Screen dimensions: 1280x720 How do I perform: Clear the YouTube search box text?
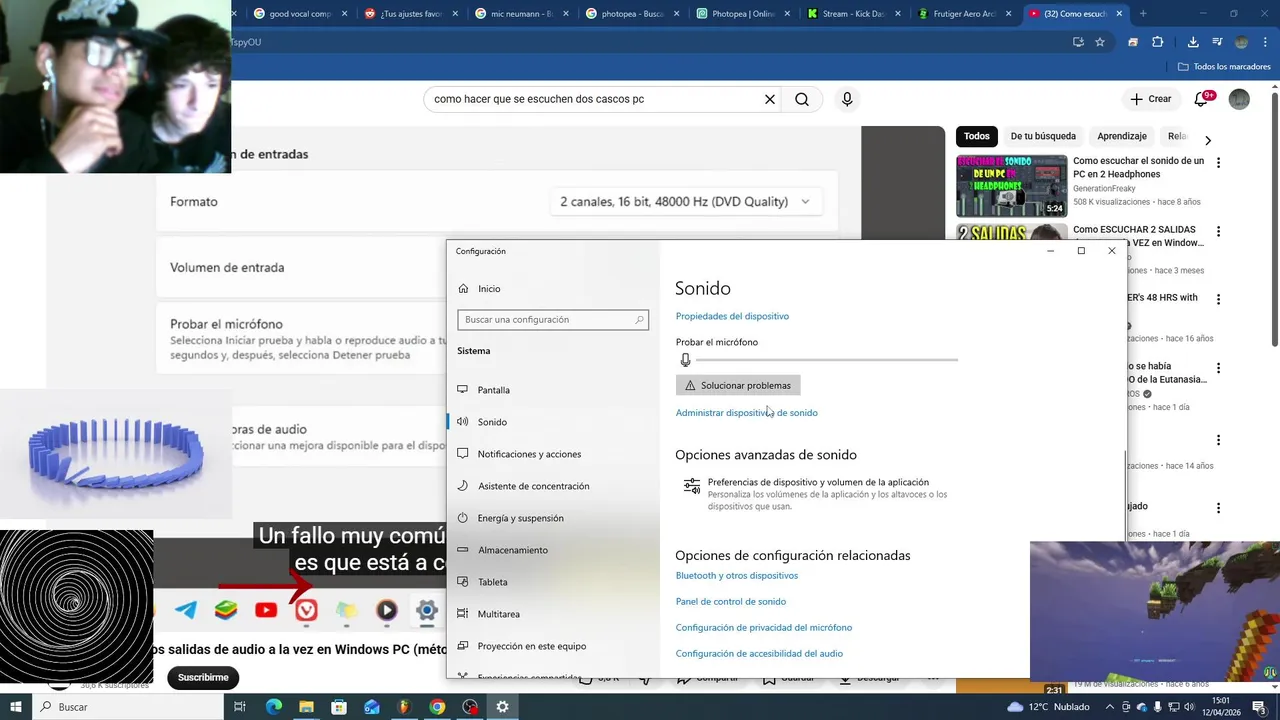[770, 99]
